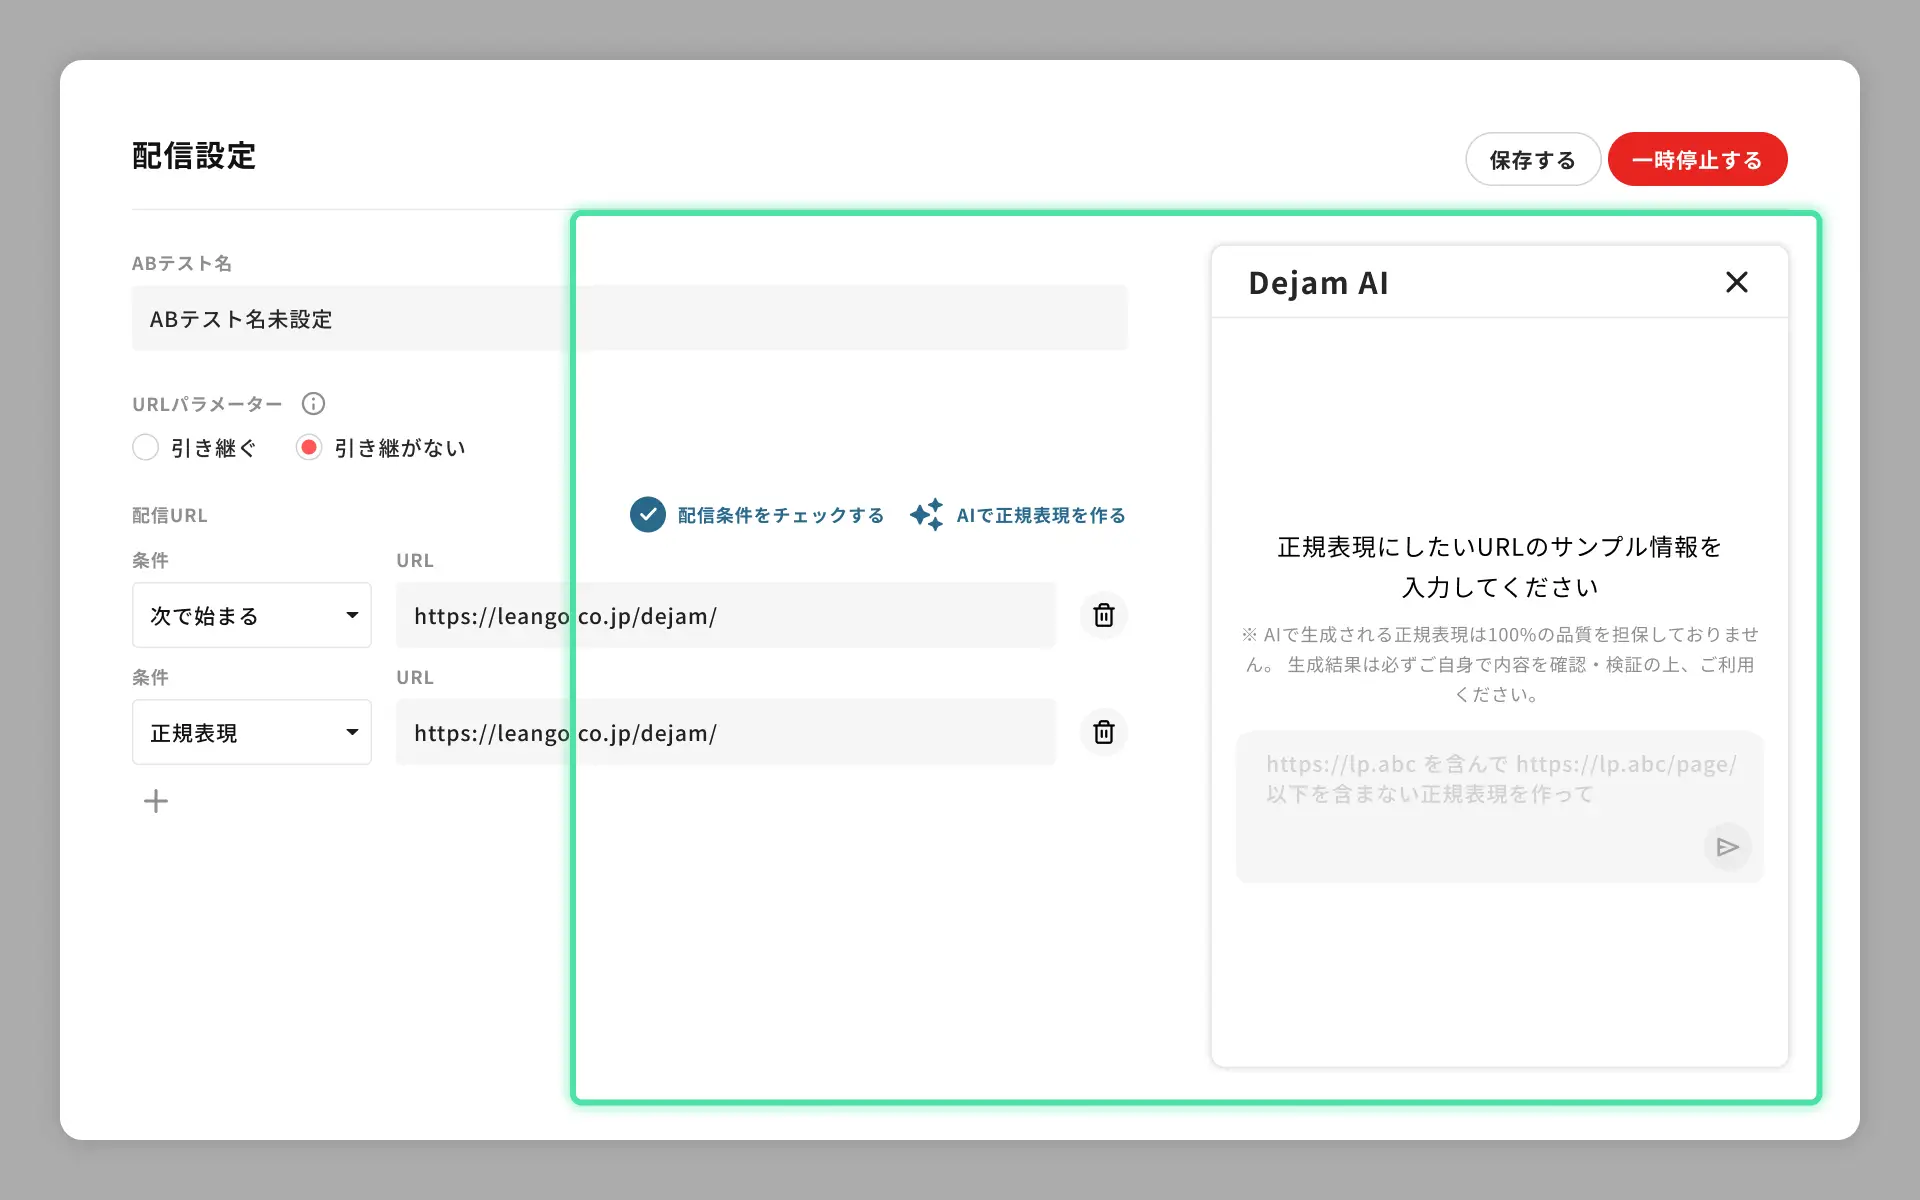Select the 引き継ぐ radio button
The image size is (1920, 1200).
146,447
